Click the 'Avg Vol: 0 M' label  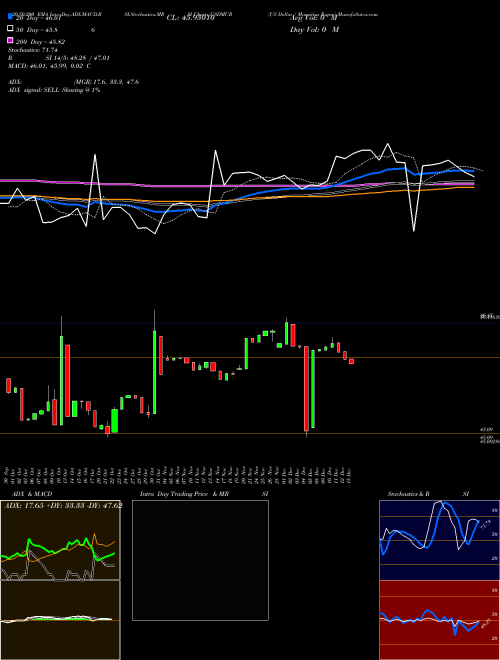[314, 18]
